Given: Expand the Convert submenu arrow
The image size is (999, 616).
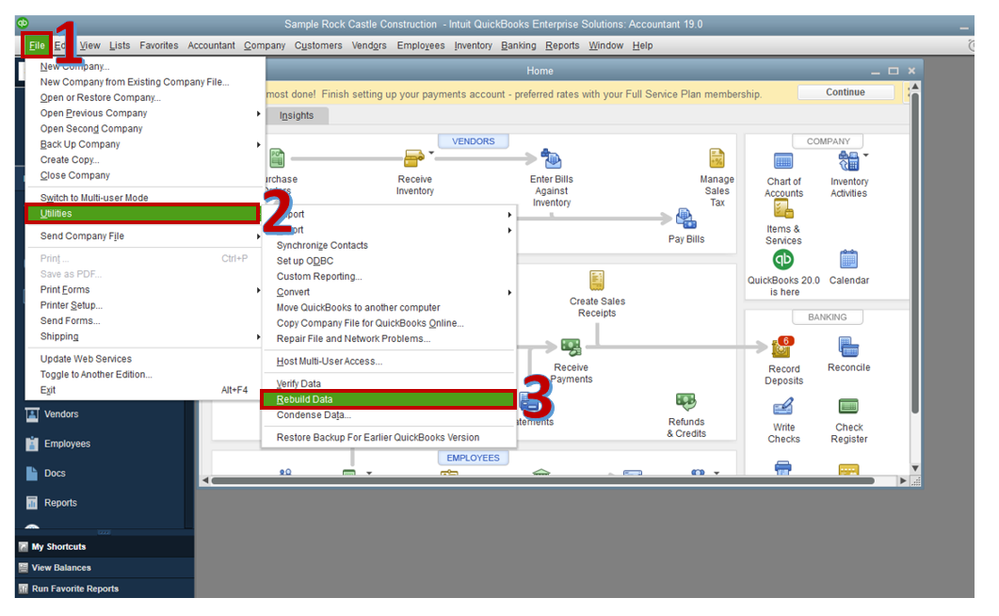Looking at the screenshot, I should pyautogui.click(x=509, y=292).
